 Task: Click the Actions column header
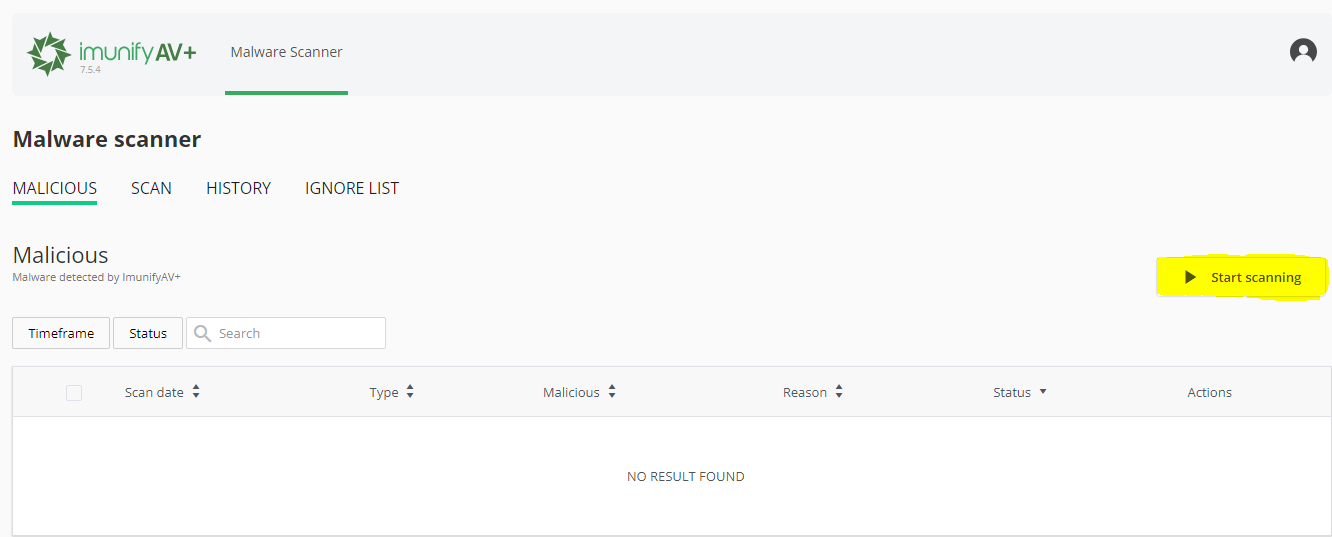[x=1209, y=392]
